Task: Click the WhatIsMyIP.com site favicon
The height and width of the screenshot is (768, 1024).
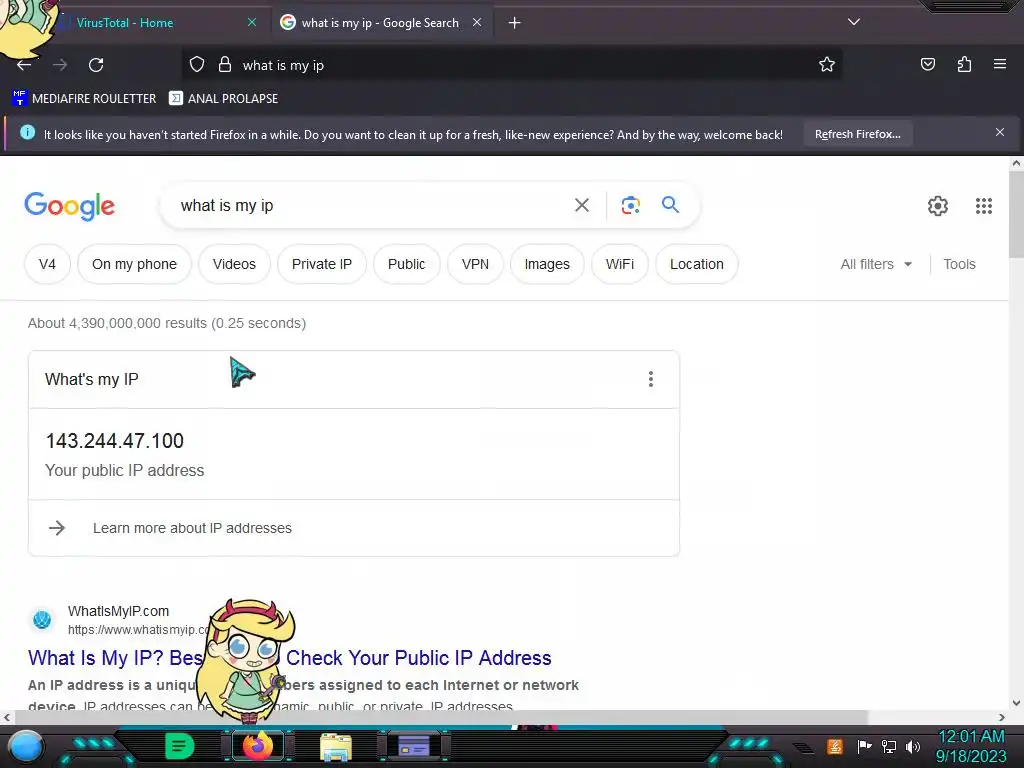Action: click(42, 619)
